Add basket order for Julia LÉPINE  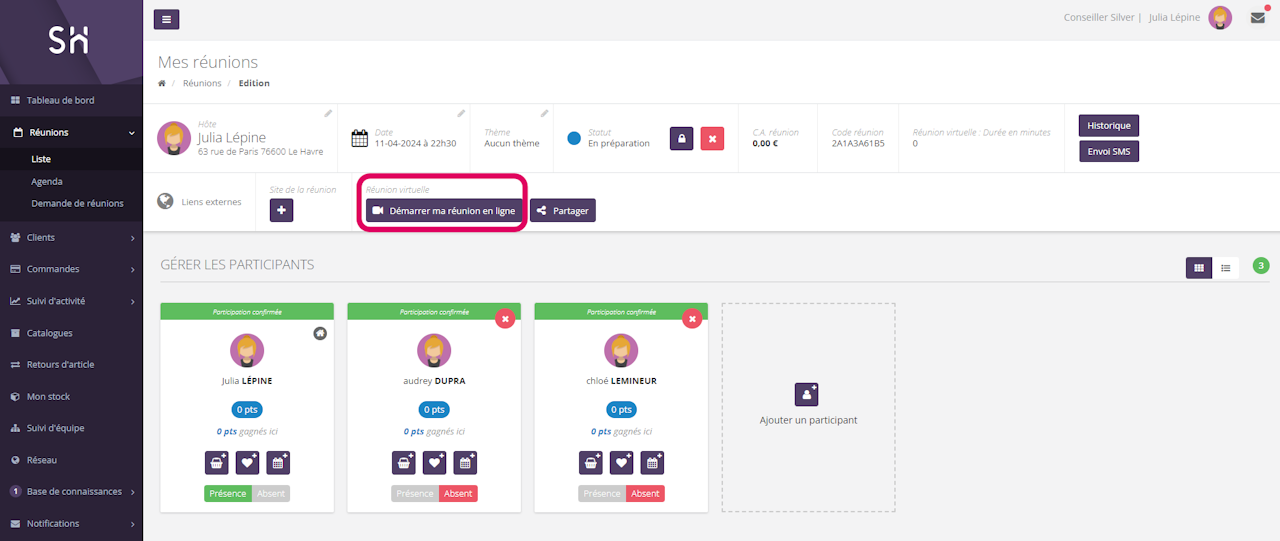pyautogui.click(x=216, y=462)
